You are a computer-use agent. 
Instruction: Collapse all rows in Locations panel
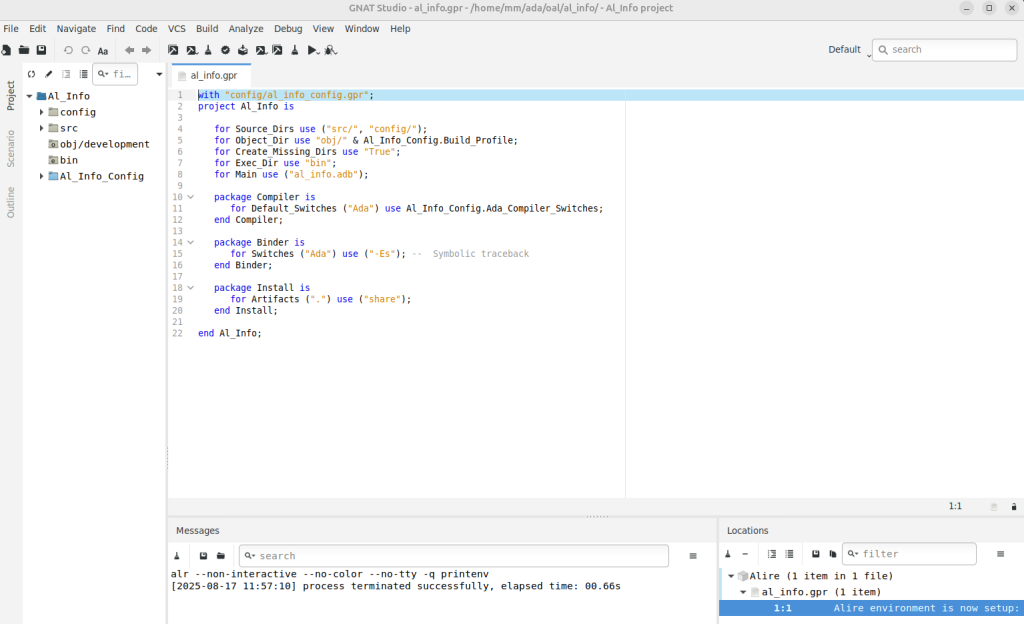789,554
